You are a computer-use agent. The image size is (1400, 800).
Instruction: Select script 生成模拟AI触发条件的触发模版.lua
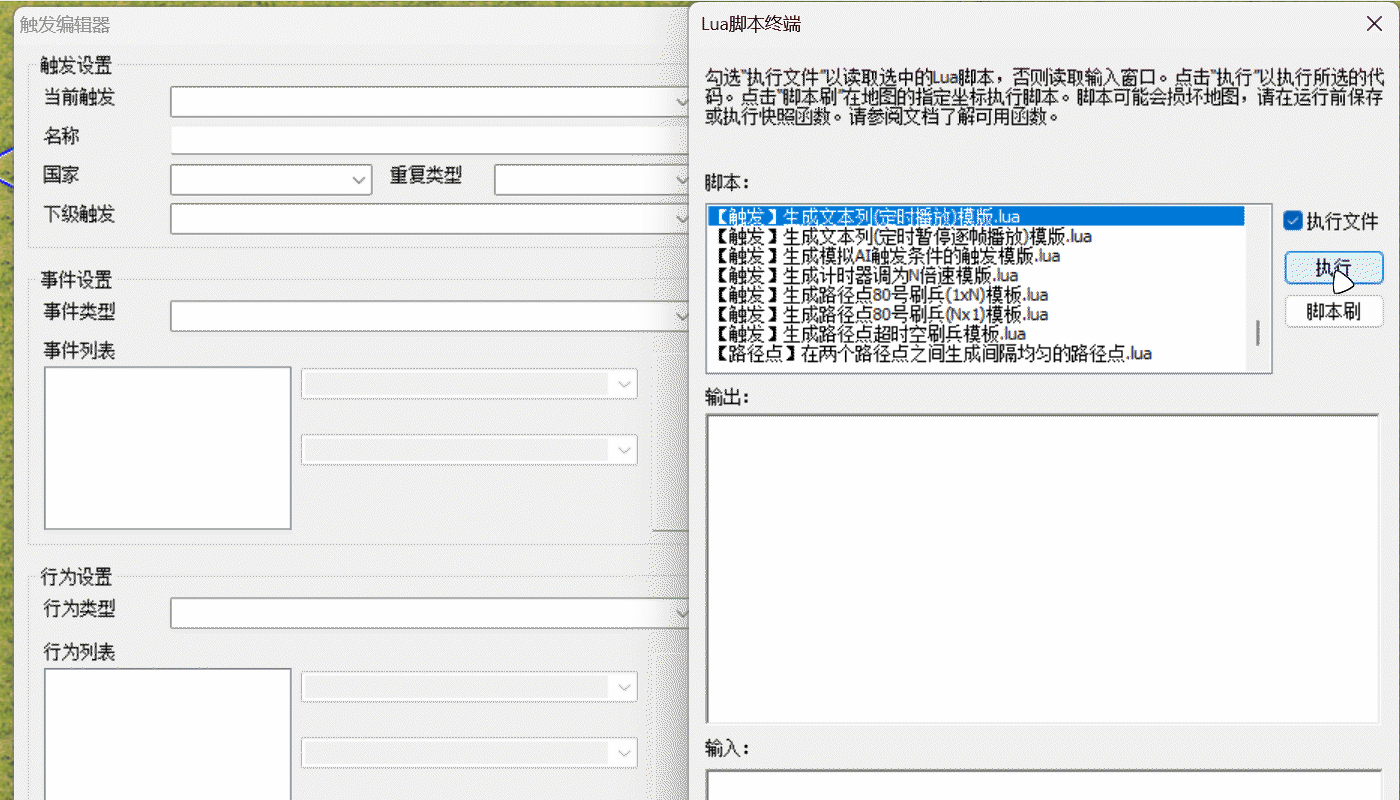pos(900,256)
